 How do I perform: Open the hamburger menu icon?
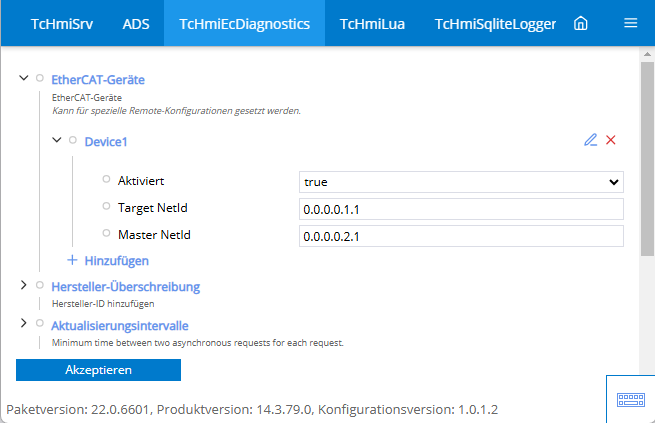pyautogui.click(x=630, y=23)
